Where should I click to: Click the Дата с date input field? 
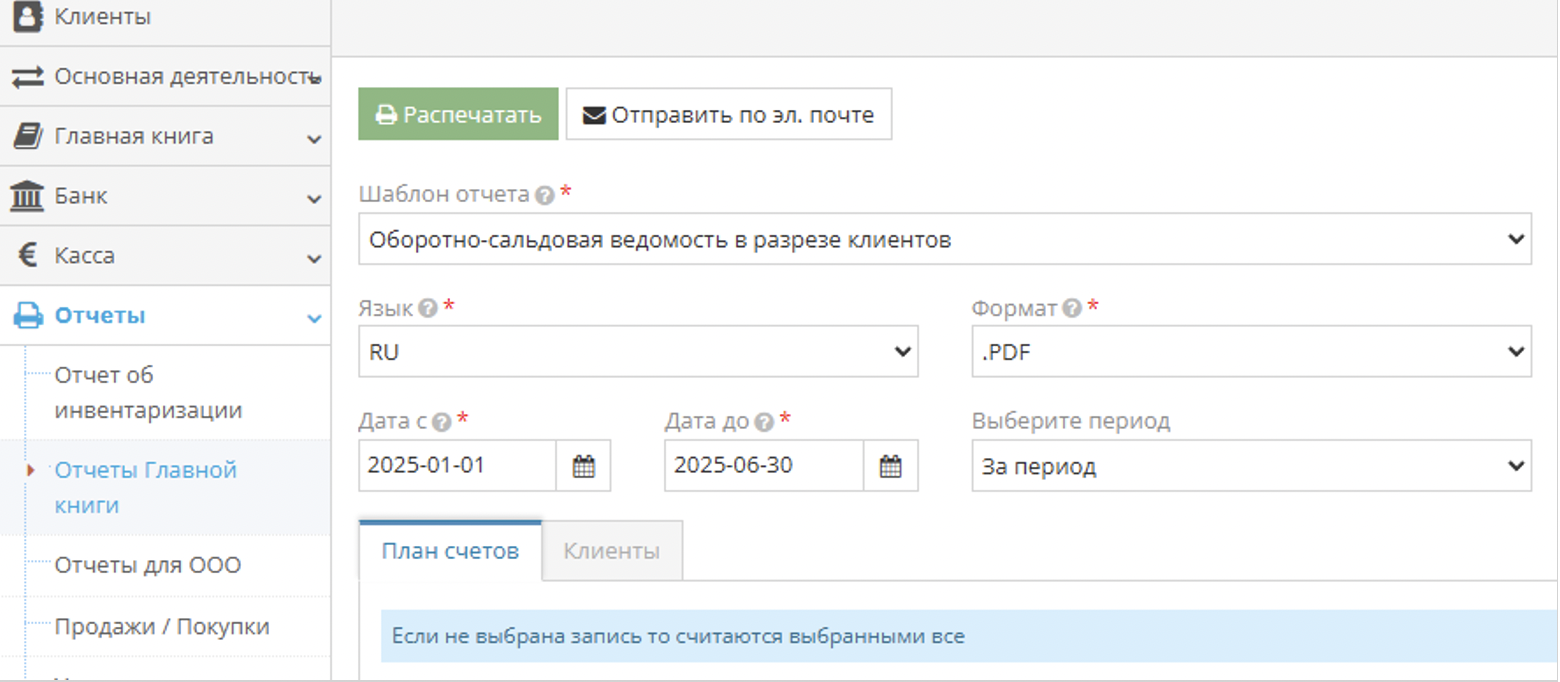coord(457,466)
